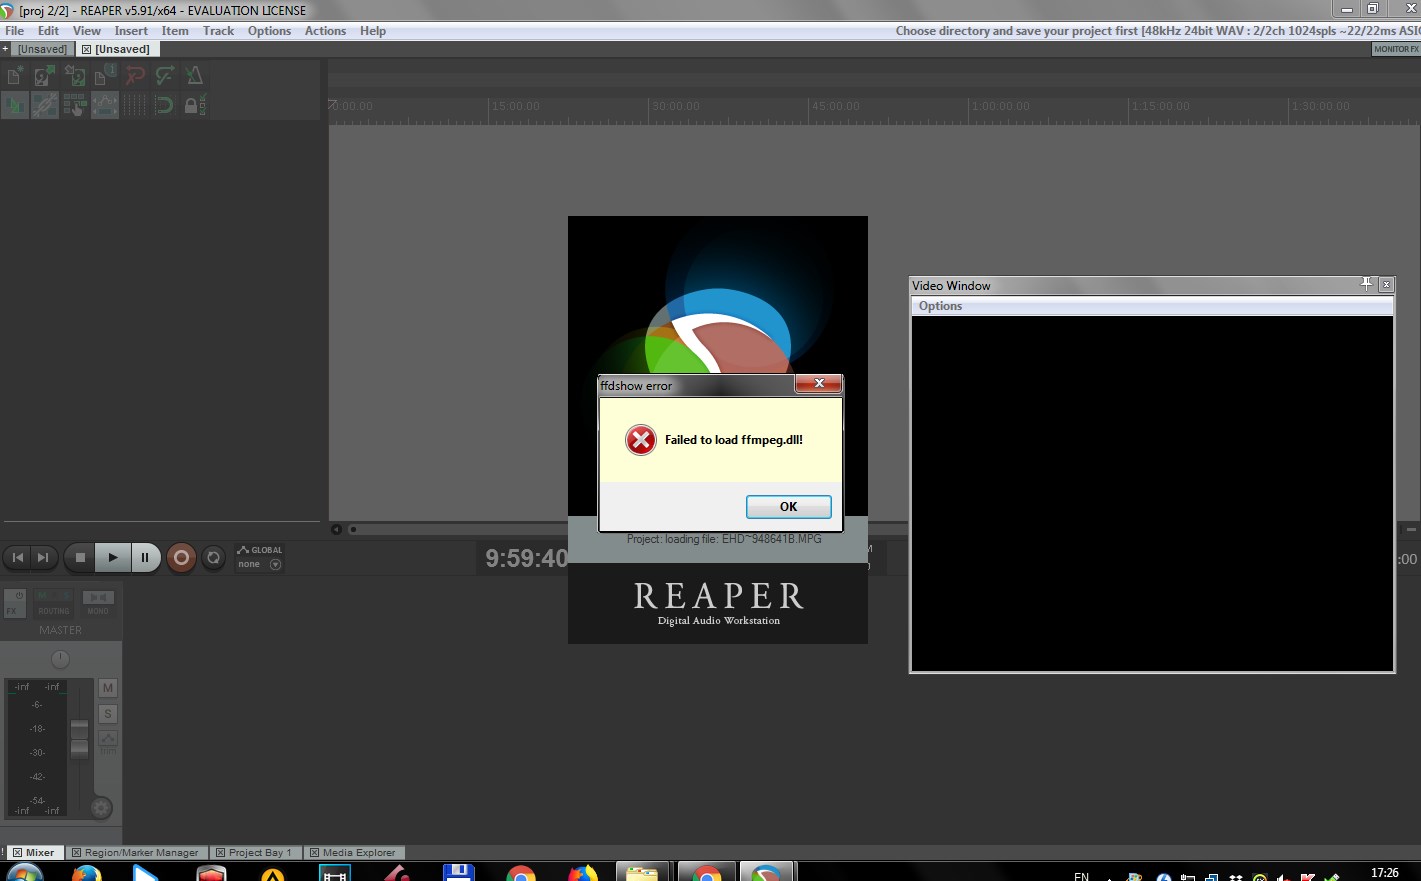Open the Item menu

[x=175, y=31]
